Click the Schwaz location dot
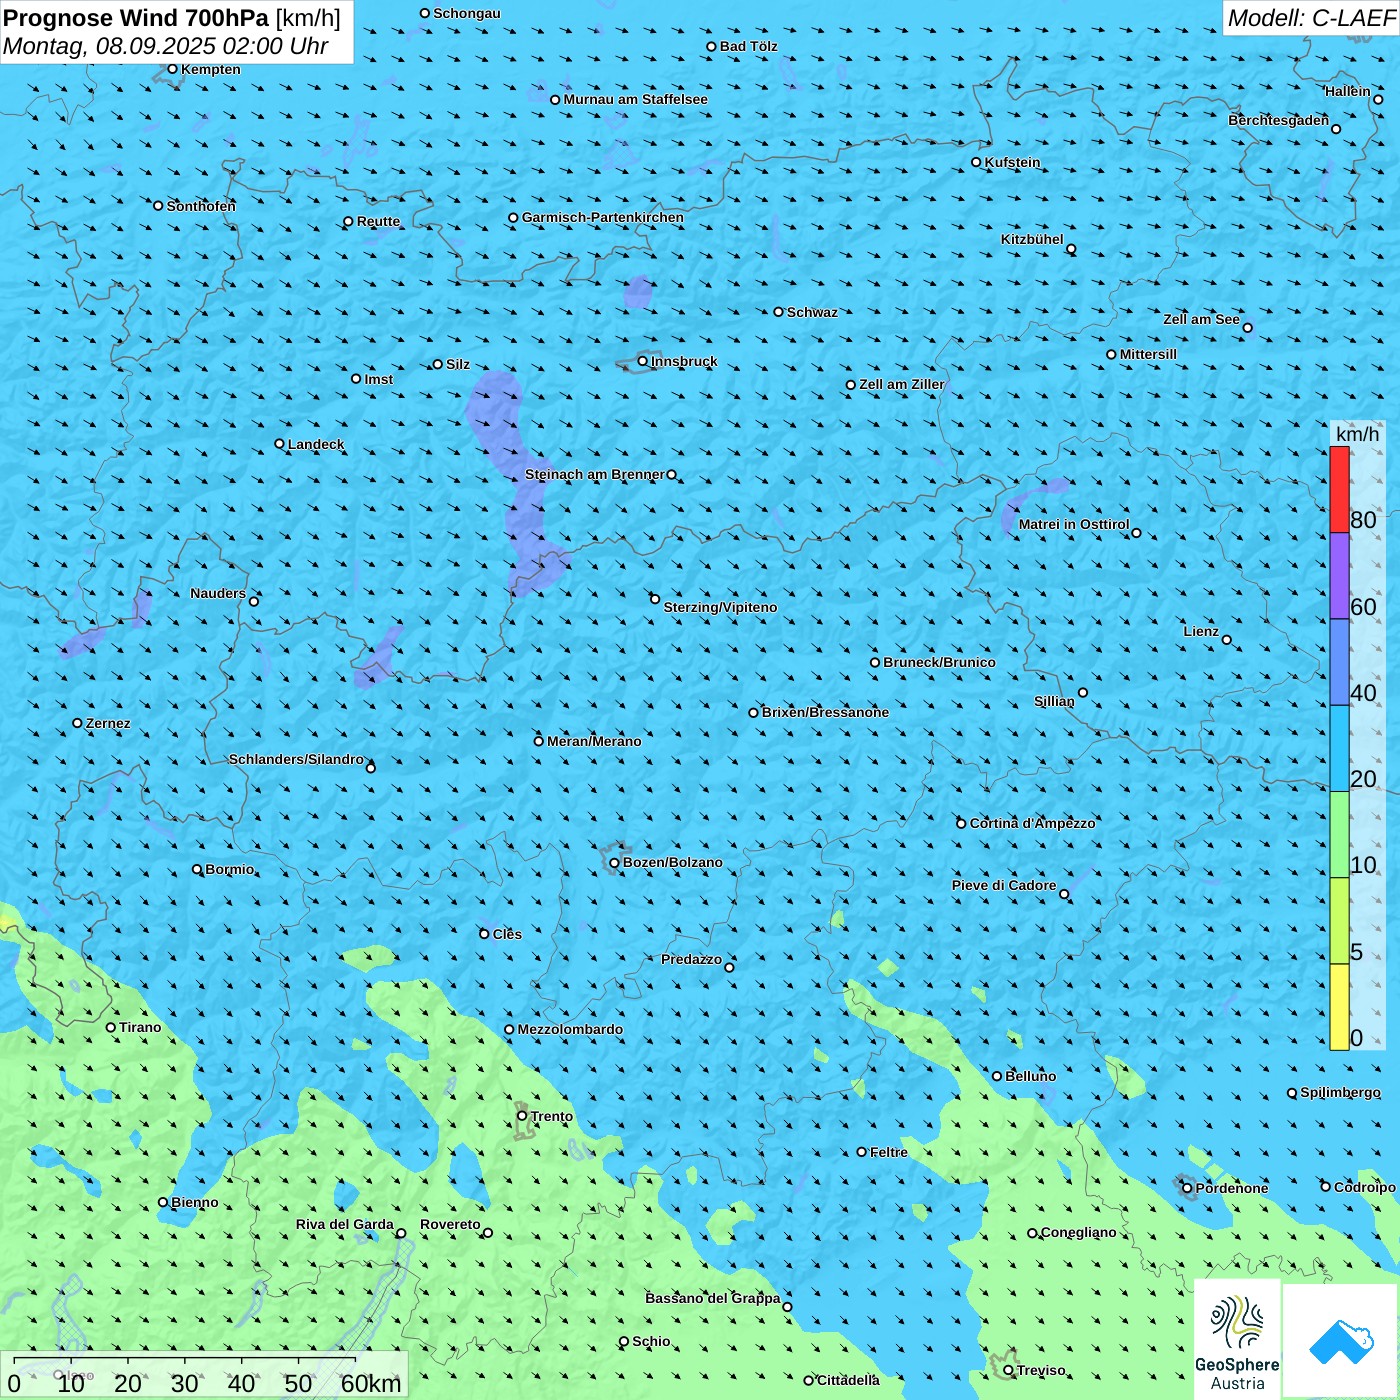The width and height of the screenshot is (1400, 1400). (x=778, y=312)
